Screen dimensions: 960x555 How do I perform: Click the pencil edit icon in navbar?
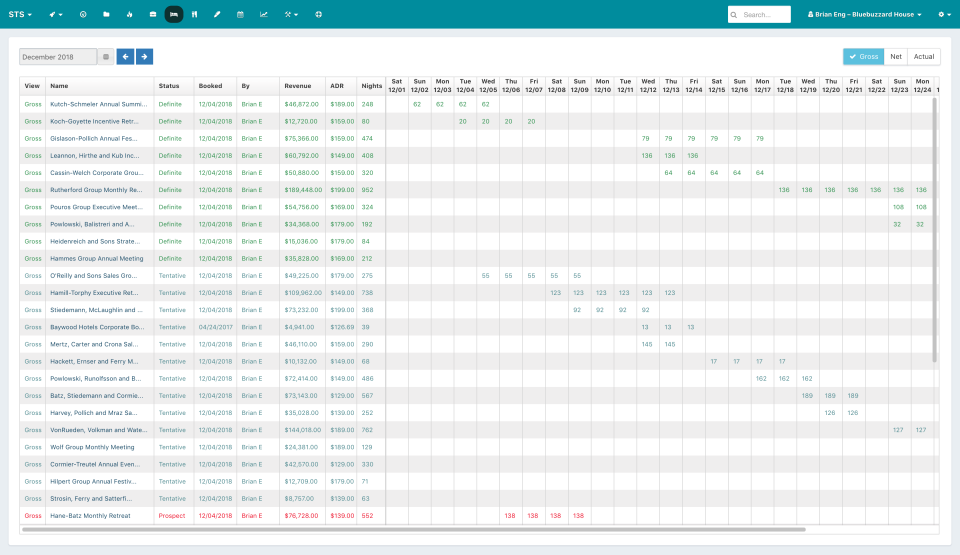217,14
